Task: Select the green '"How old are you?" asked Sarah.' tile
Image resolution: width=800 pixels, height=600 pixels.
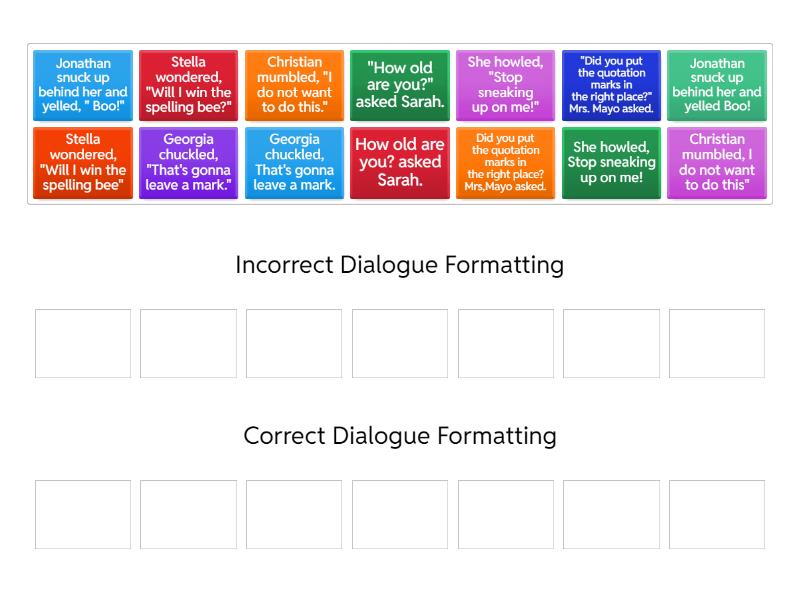Action: click(400, 85)
